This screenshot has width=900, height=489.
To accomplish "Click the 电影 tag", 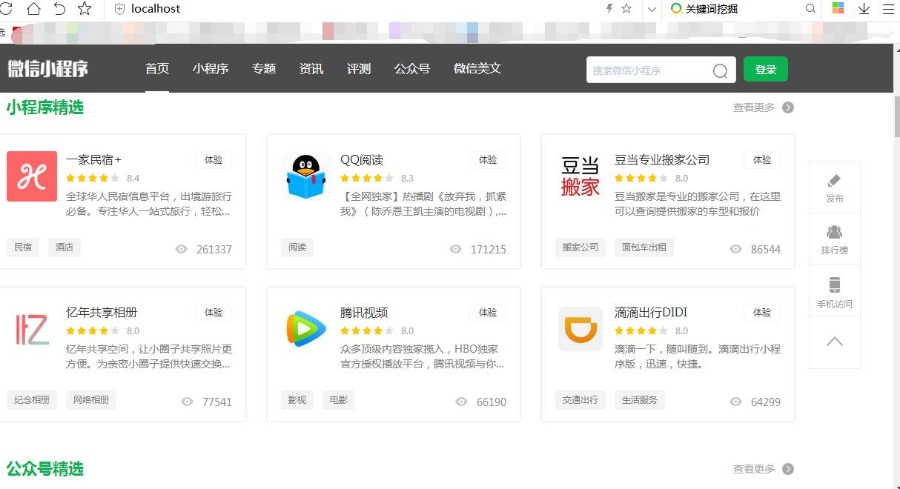I will (339, 400).
